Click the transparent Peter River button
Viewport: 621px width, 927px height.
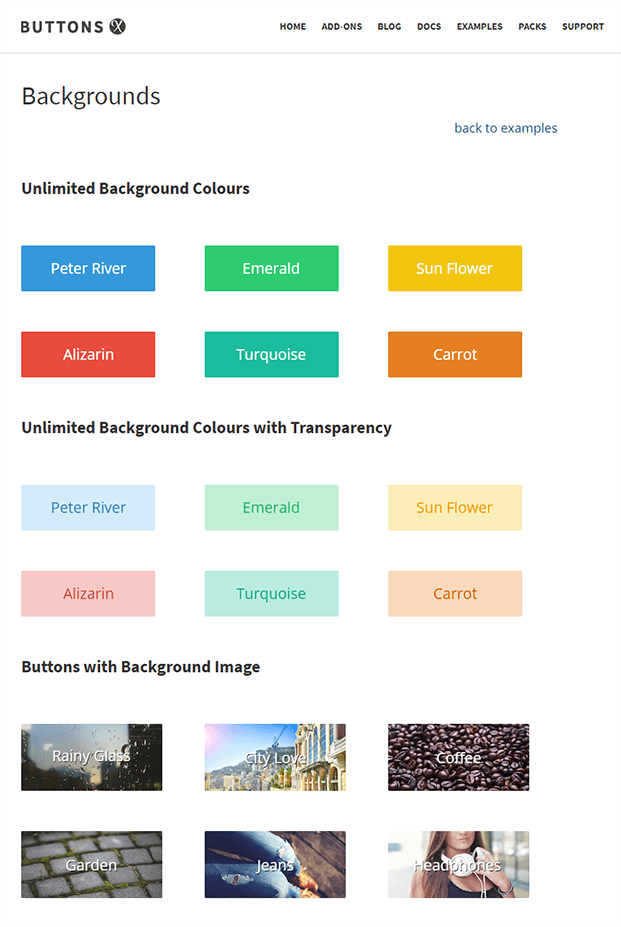(88, 507)
